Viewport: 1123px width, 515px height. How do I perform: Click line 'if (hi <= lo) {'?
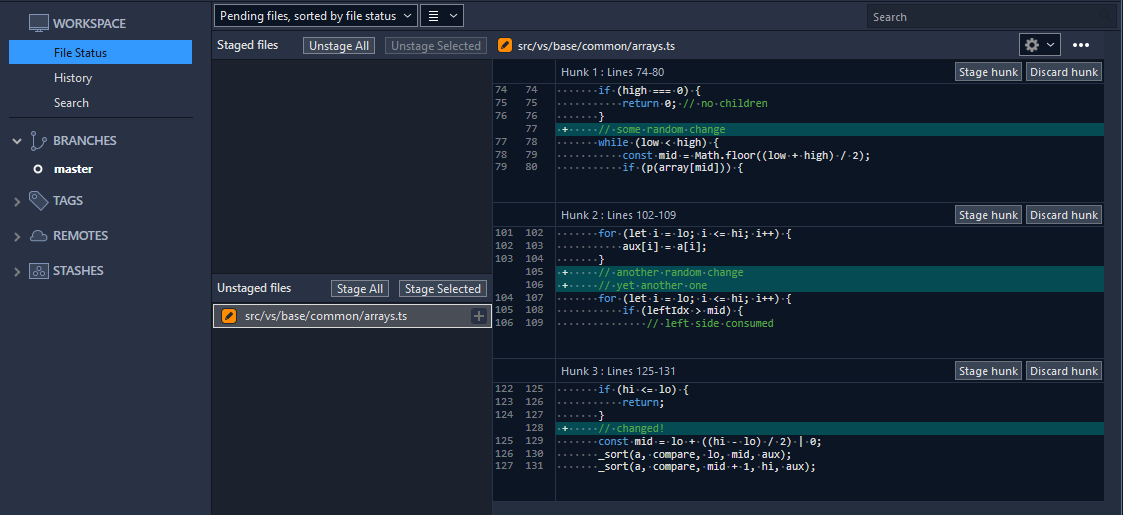point(643,390)
